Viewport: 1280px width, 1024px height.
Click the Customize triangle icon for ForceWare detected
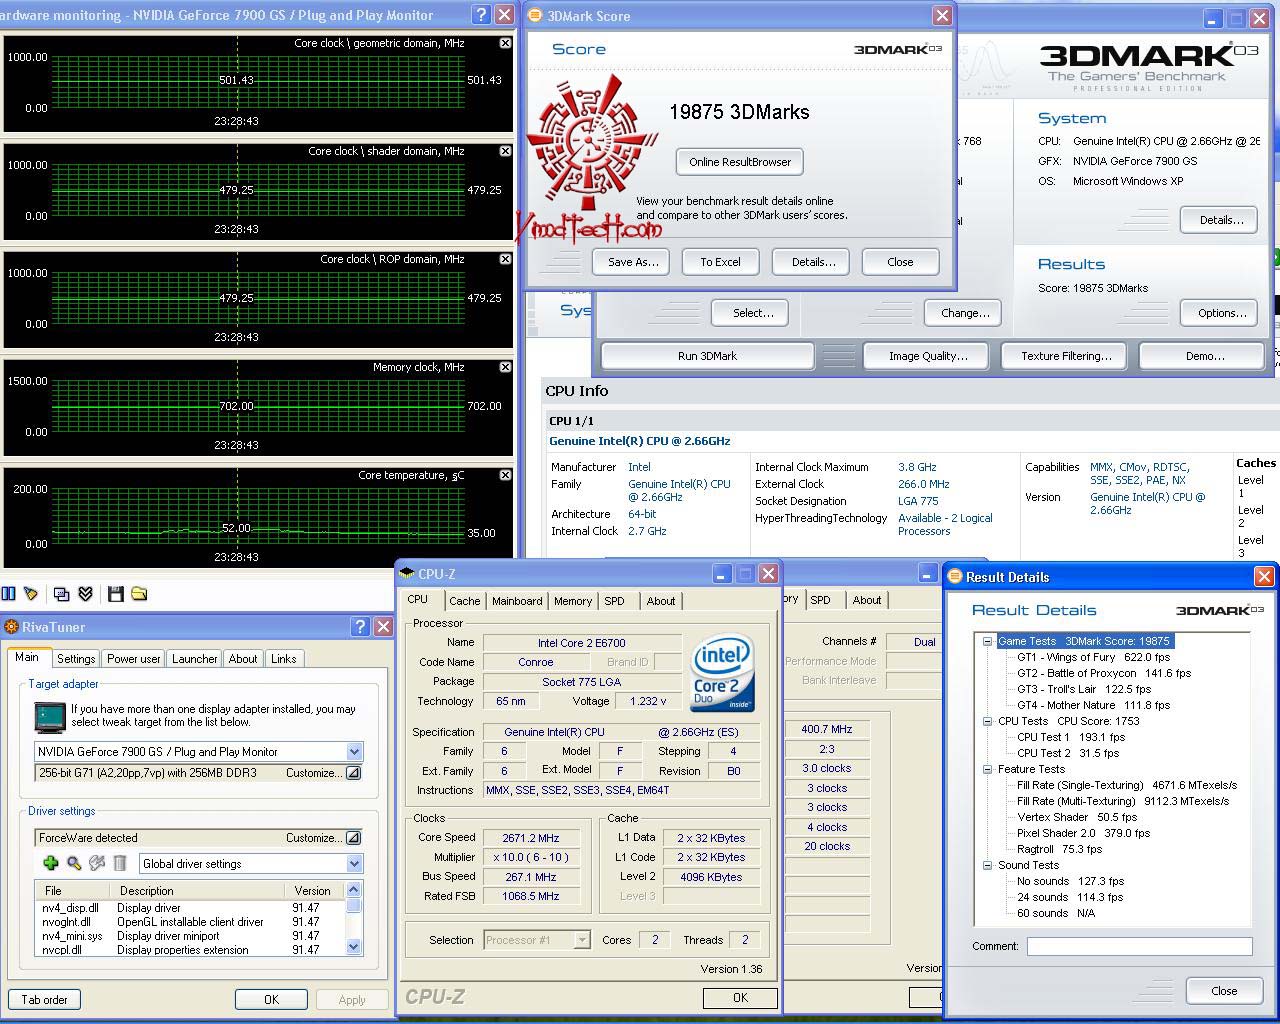coord(353,838)
